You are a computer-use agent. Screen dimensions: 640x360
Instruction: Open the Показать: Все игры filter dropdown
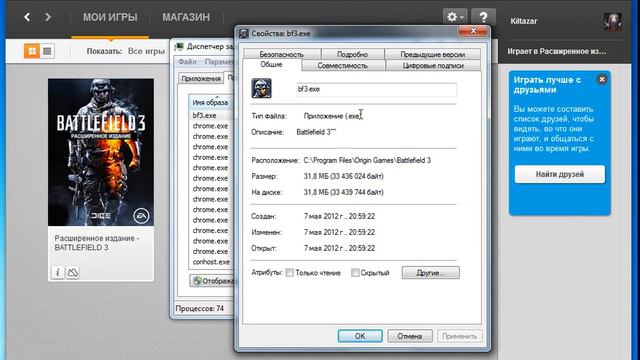125,51
